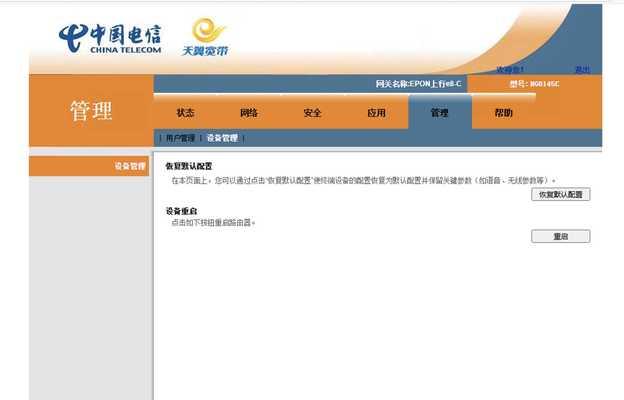The width and height of the screenshot is (624, 400).
Task: Open the 帮助 tab
Action: point(503,113)
